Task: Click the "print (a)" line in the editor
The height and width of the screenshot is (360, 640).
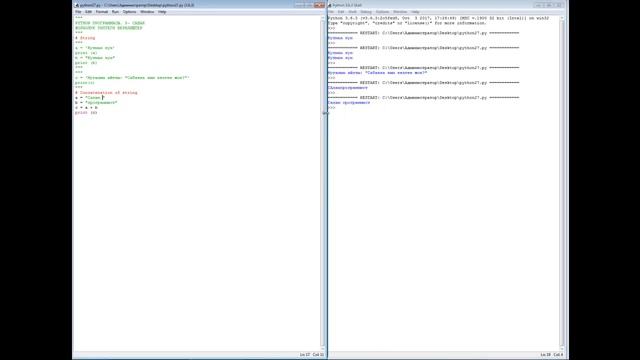Action: pyautogui.click(x=86, y=53)
